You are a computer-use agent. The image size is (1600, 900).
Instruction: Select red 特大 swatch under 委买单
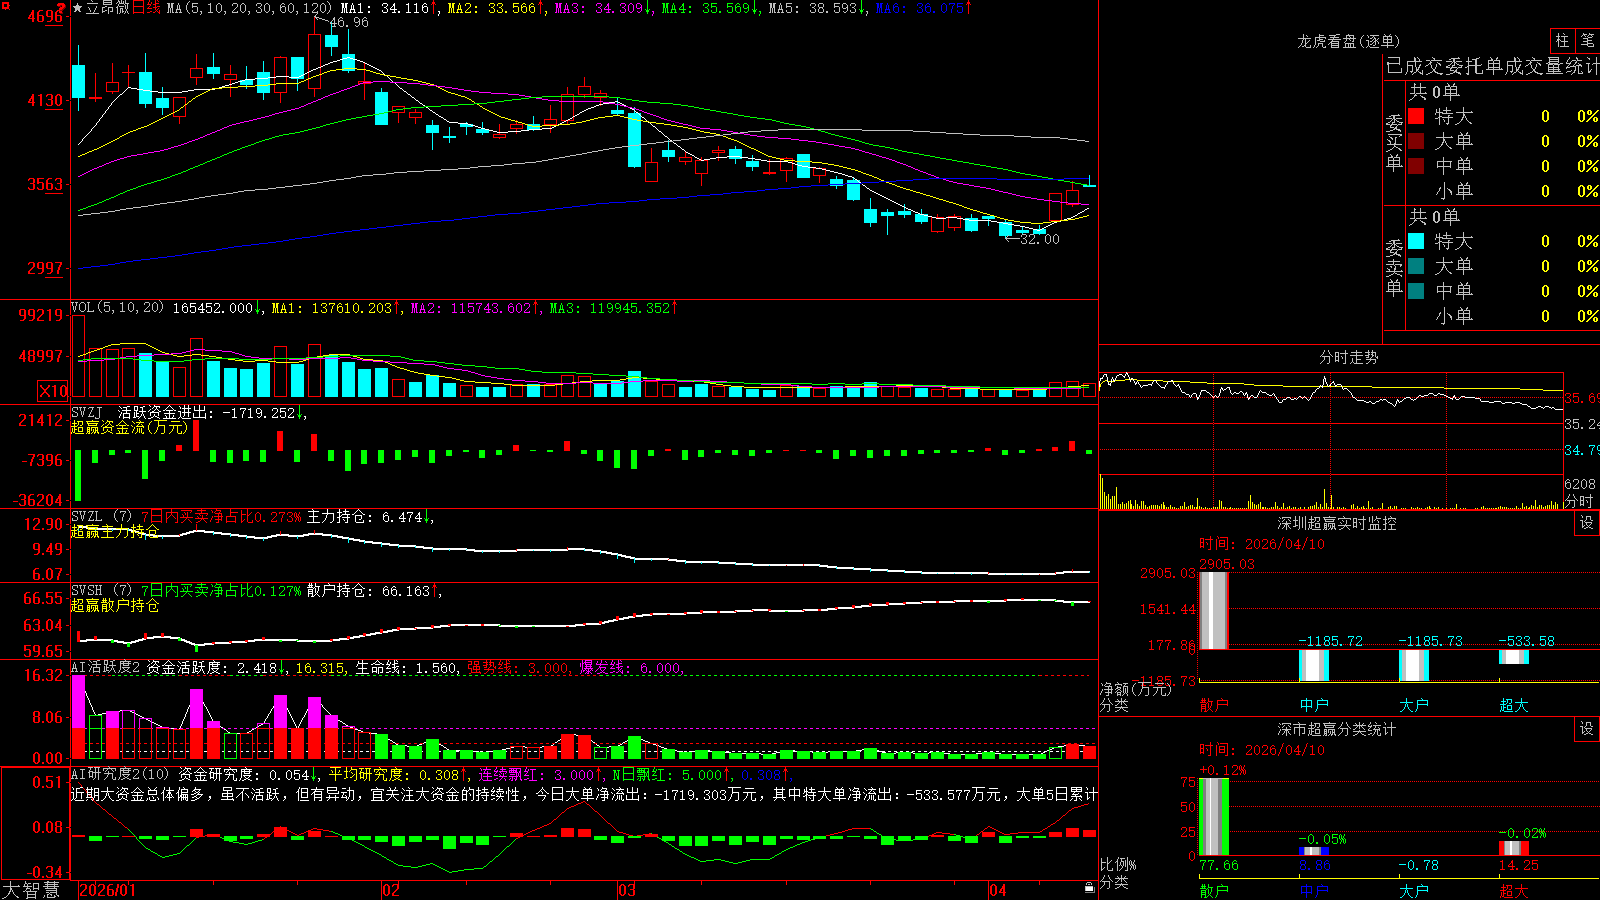[1416, 116]
